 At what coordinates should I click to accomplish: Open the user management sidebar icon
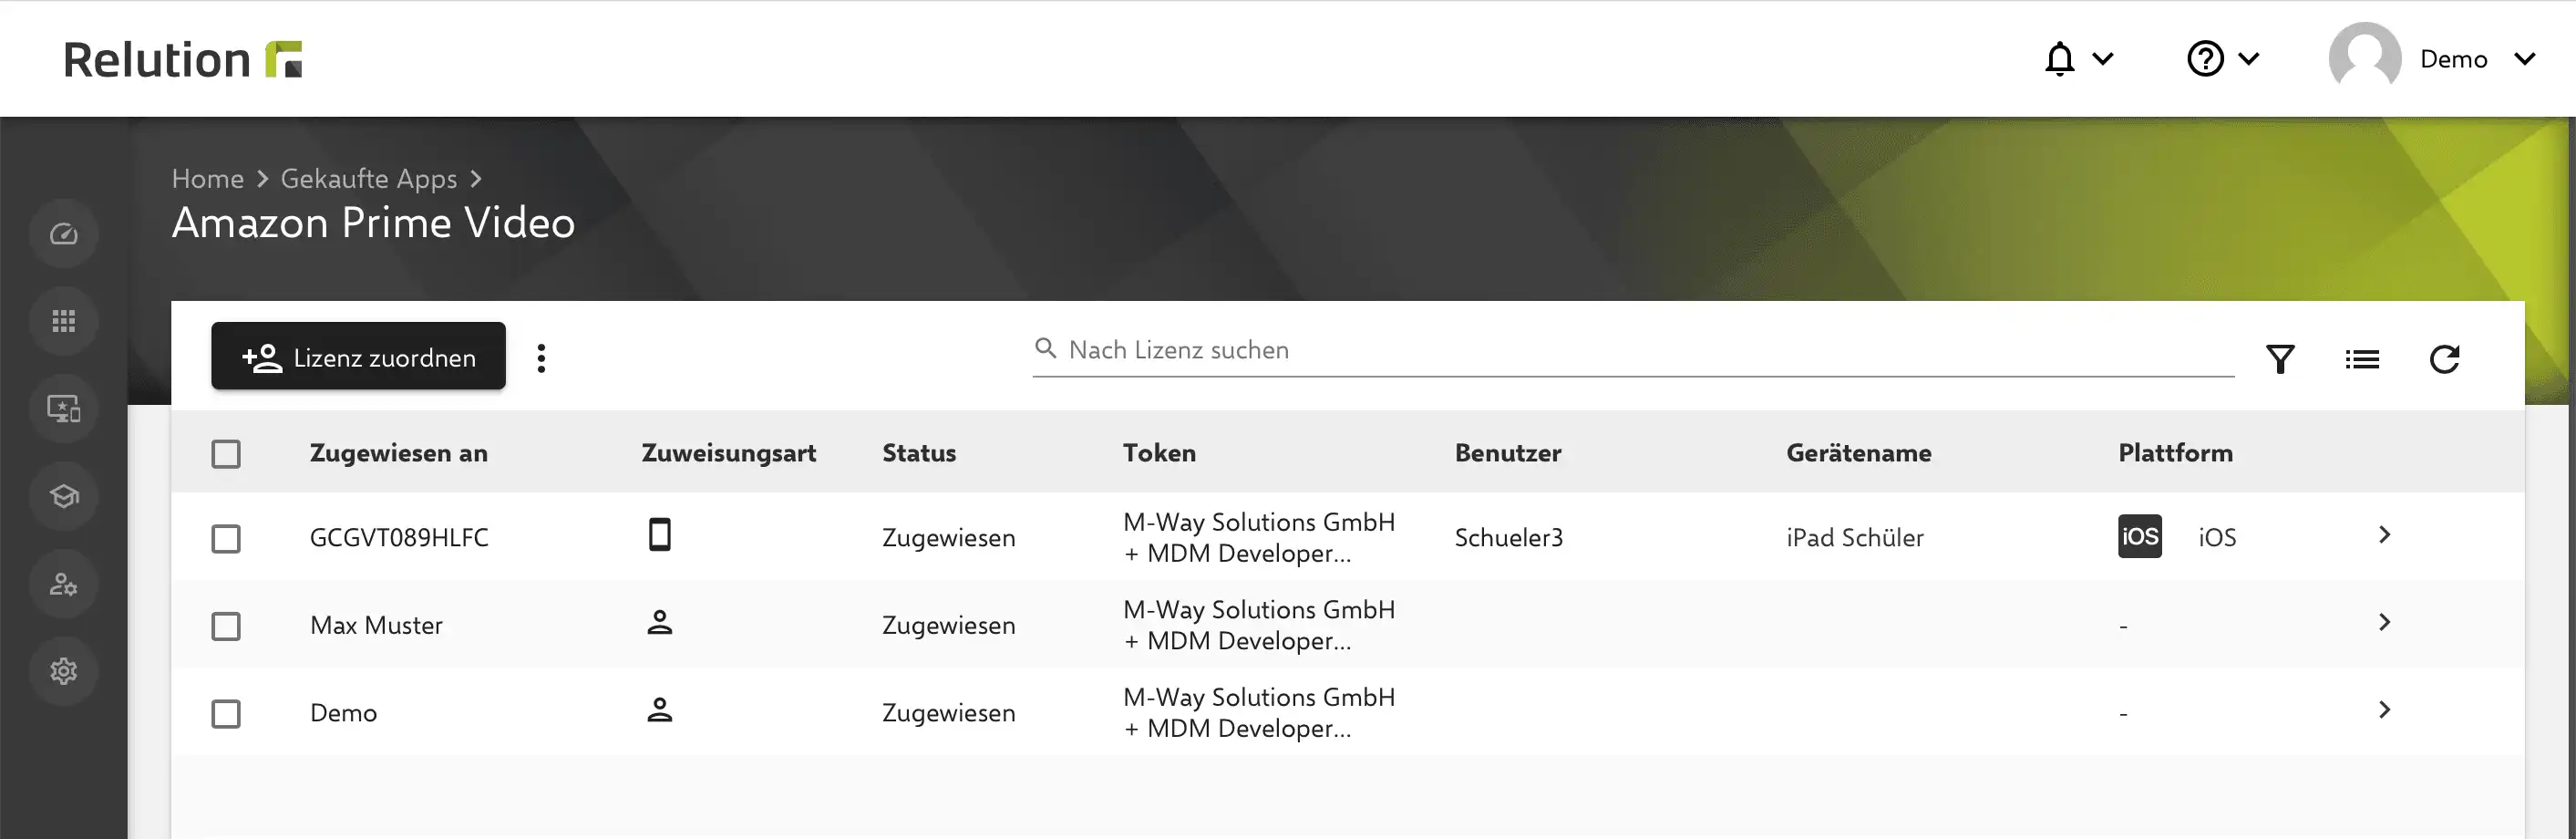point(64,583)
